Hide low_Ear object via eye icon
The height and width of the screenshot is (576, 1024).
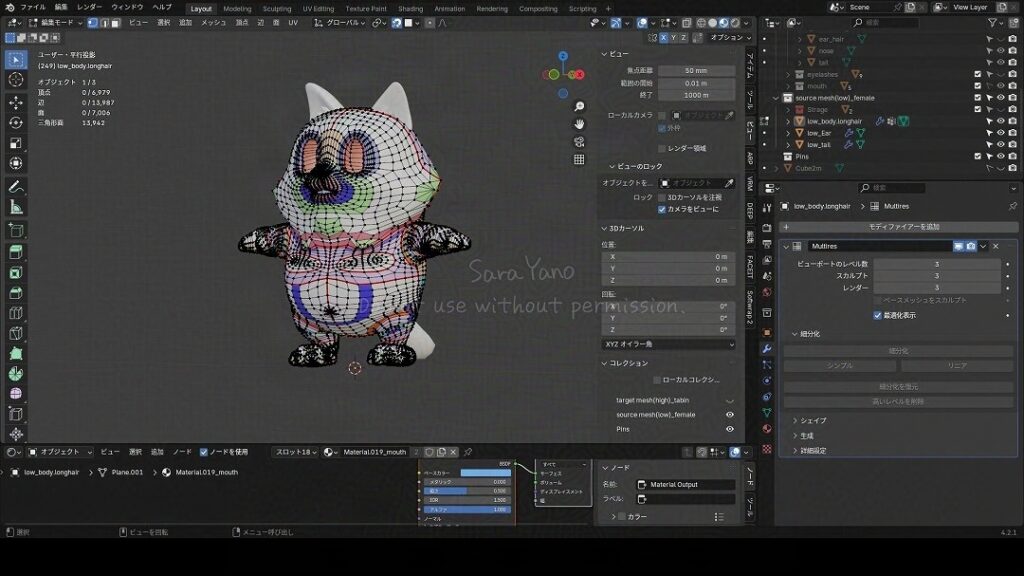coord(1000,133)
